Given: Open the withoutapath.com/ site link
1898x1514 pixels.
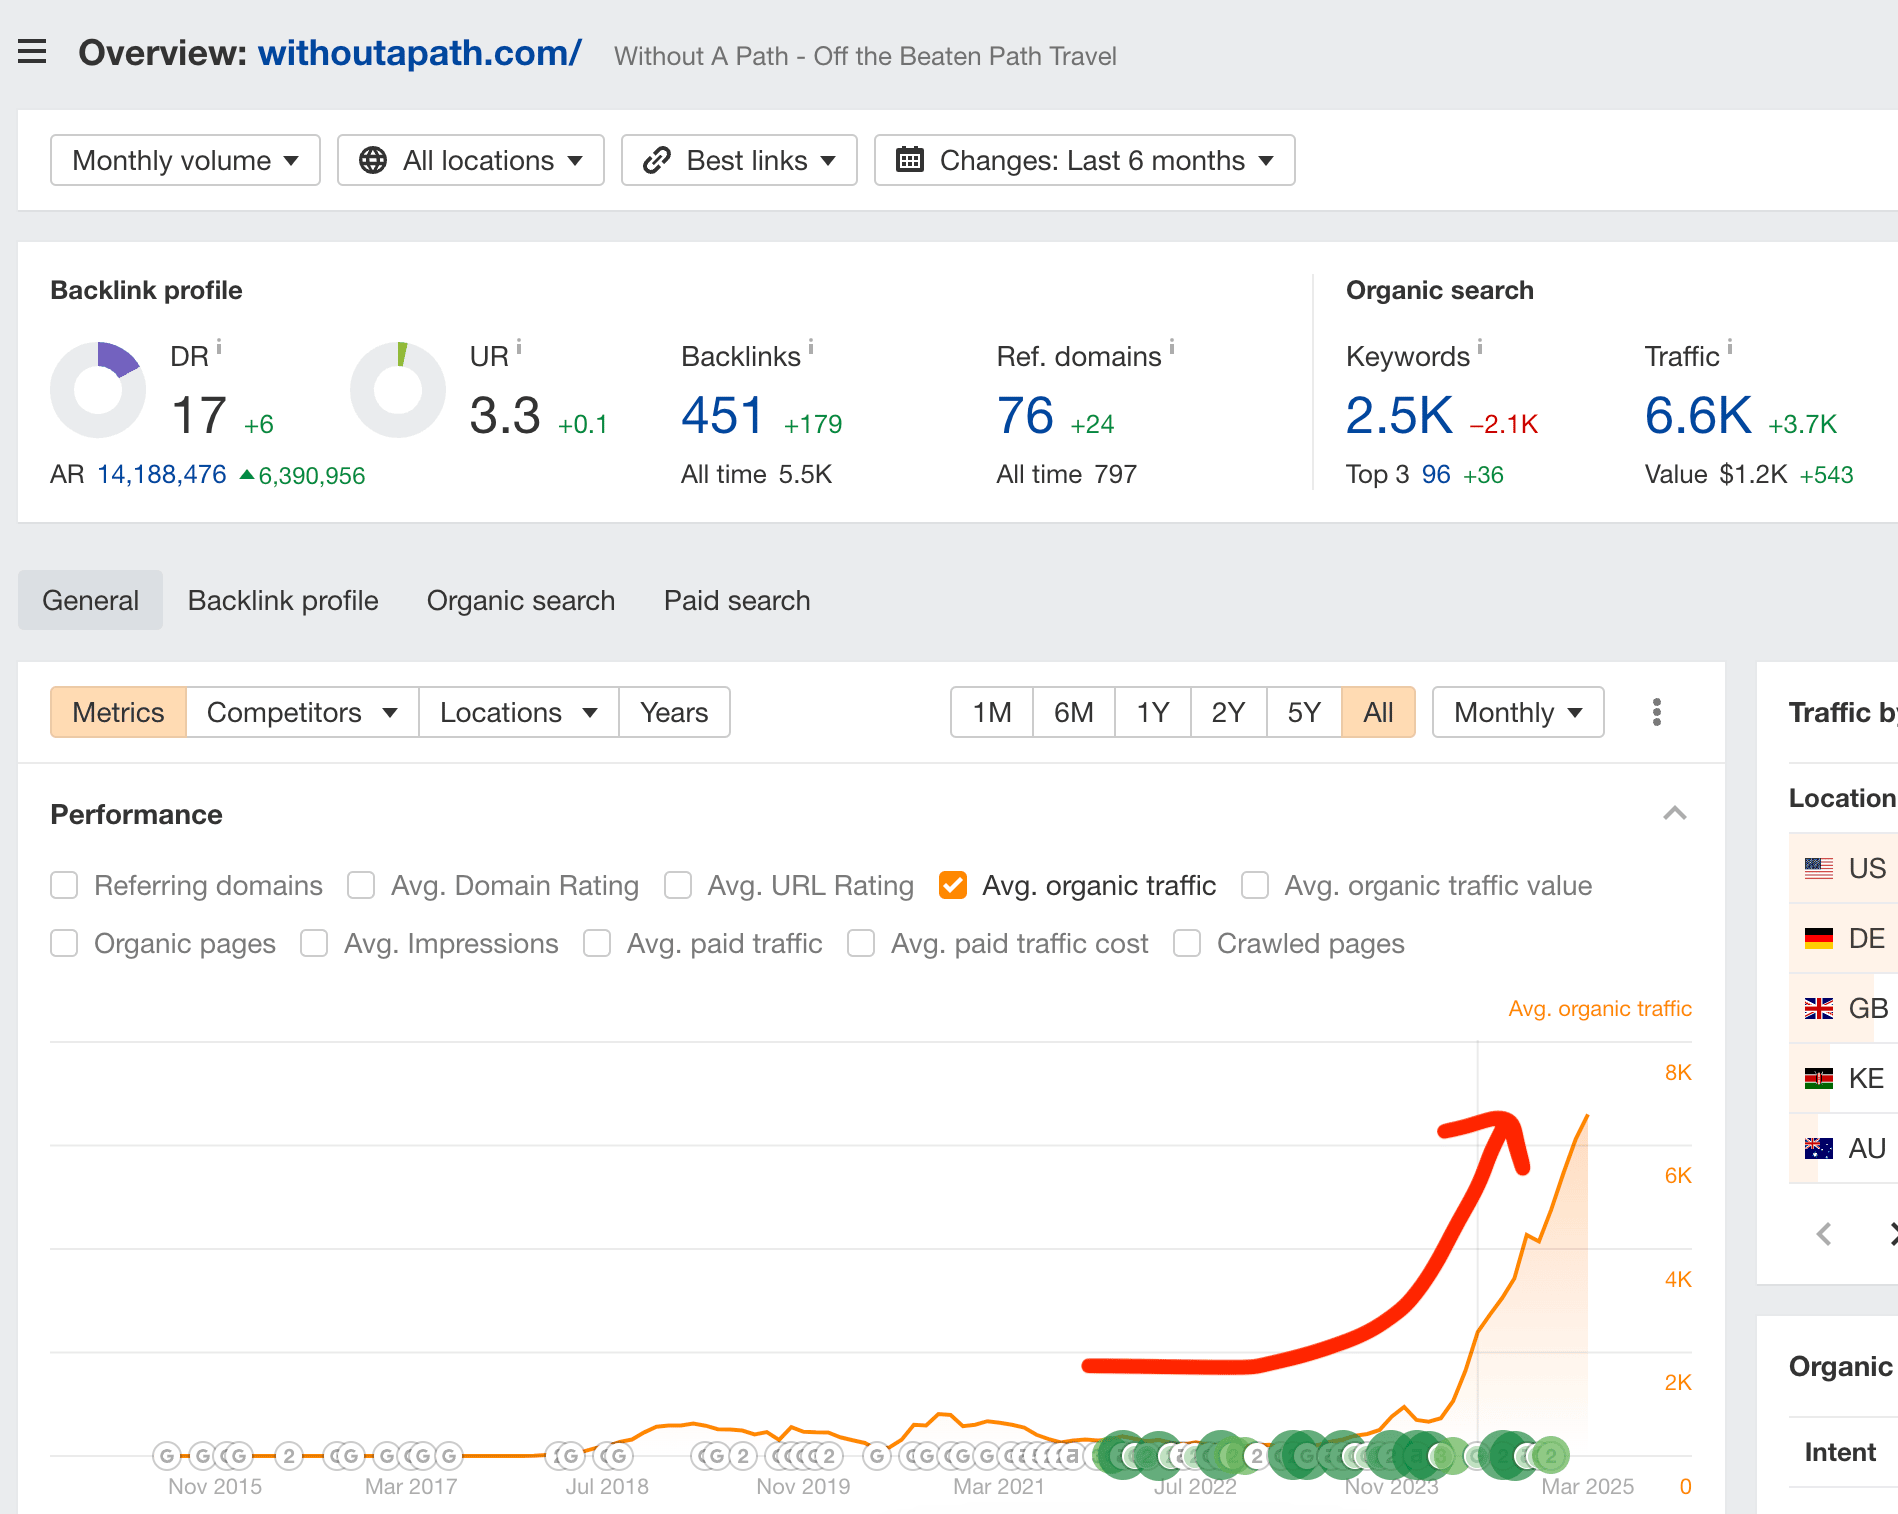Looking at the screenshot, I should click(419, 53).
